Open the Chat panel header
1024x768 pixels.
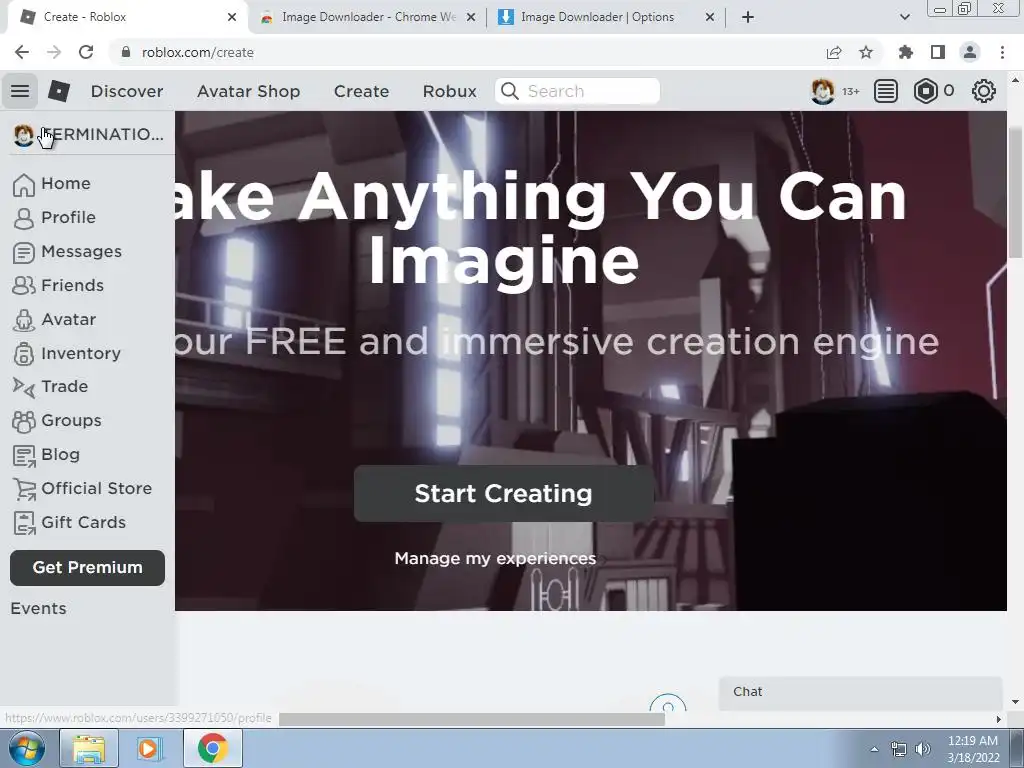pos(860,692)
